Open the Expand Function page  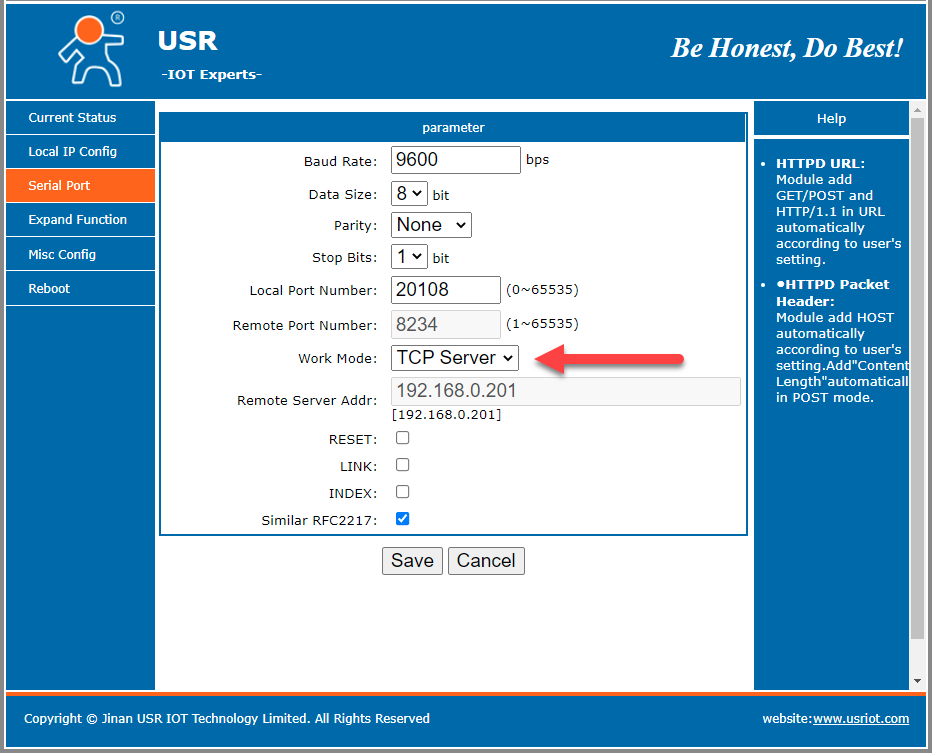pyautogui.click(x=80, y=219)
